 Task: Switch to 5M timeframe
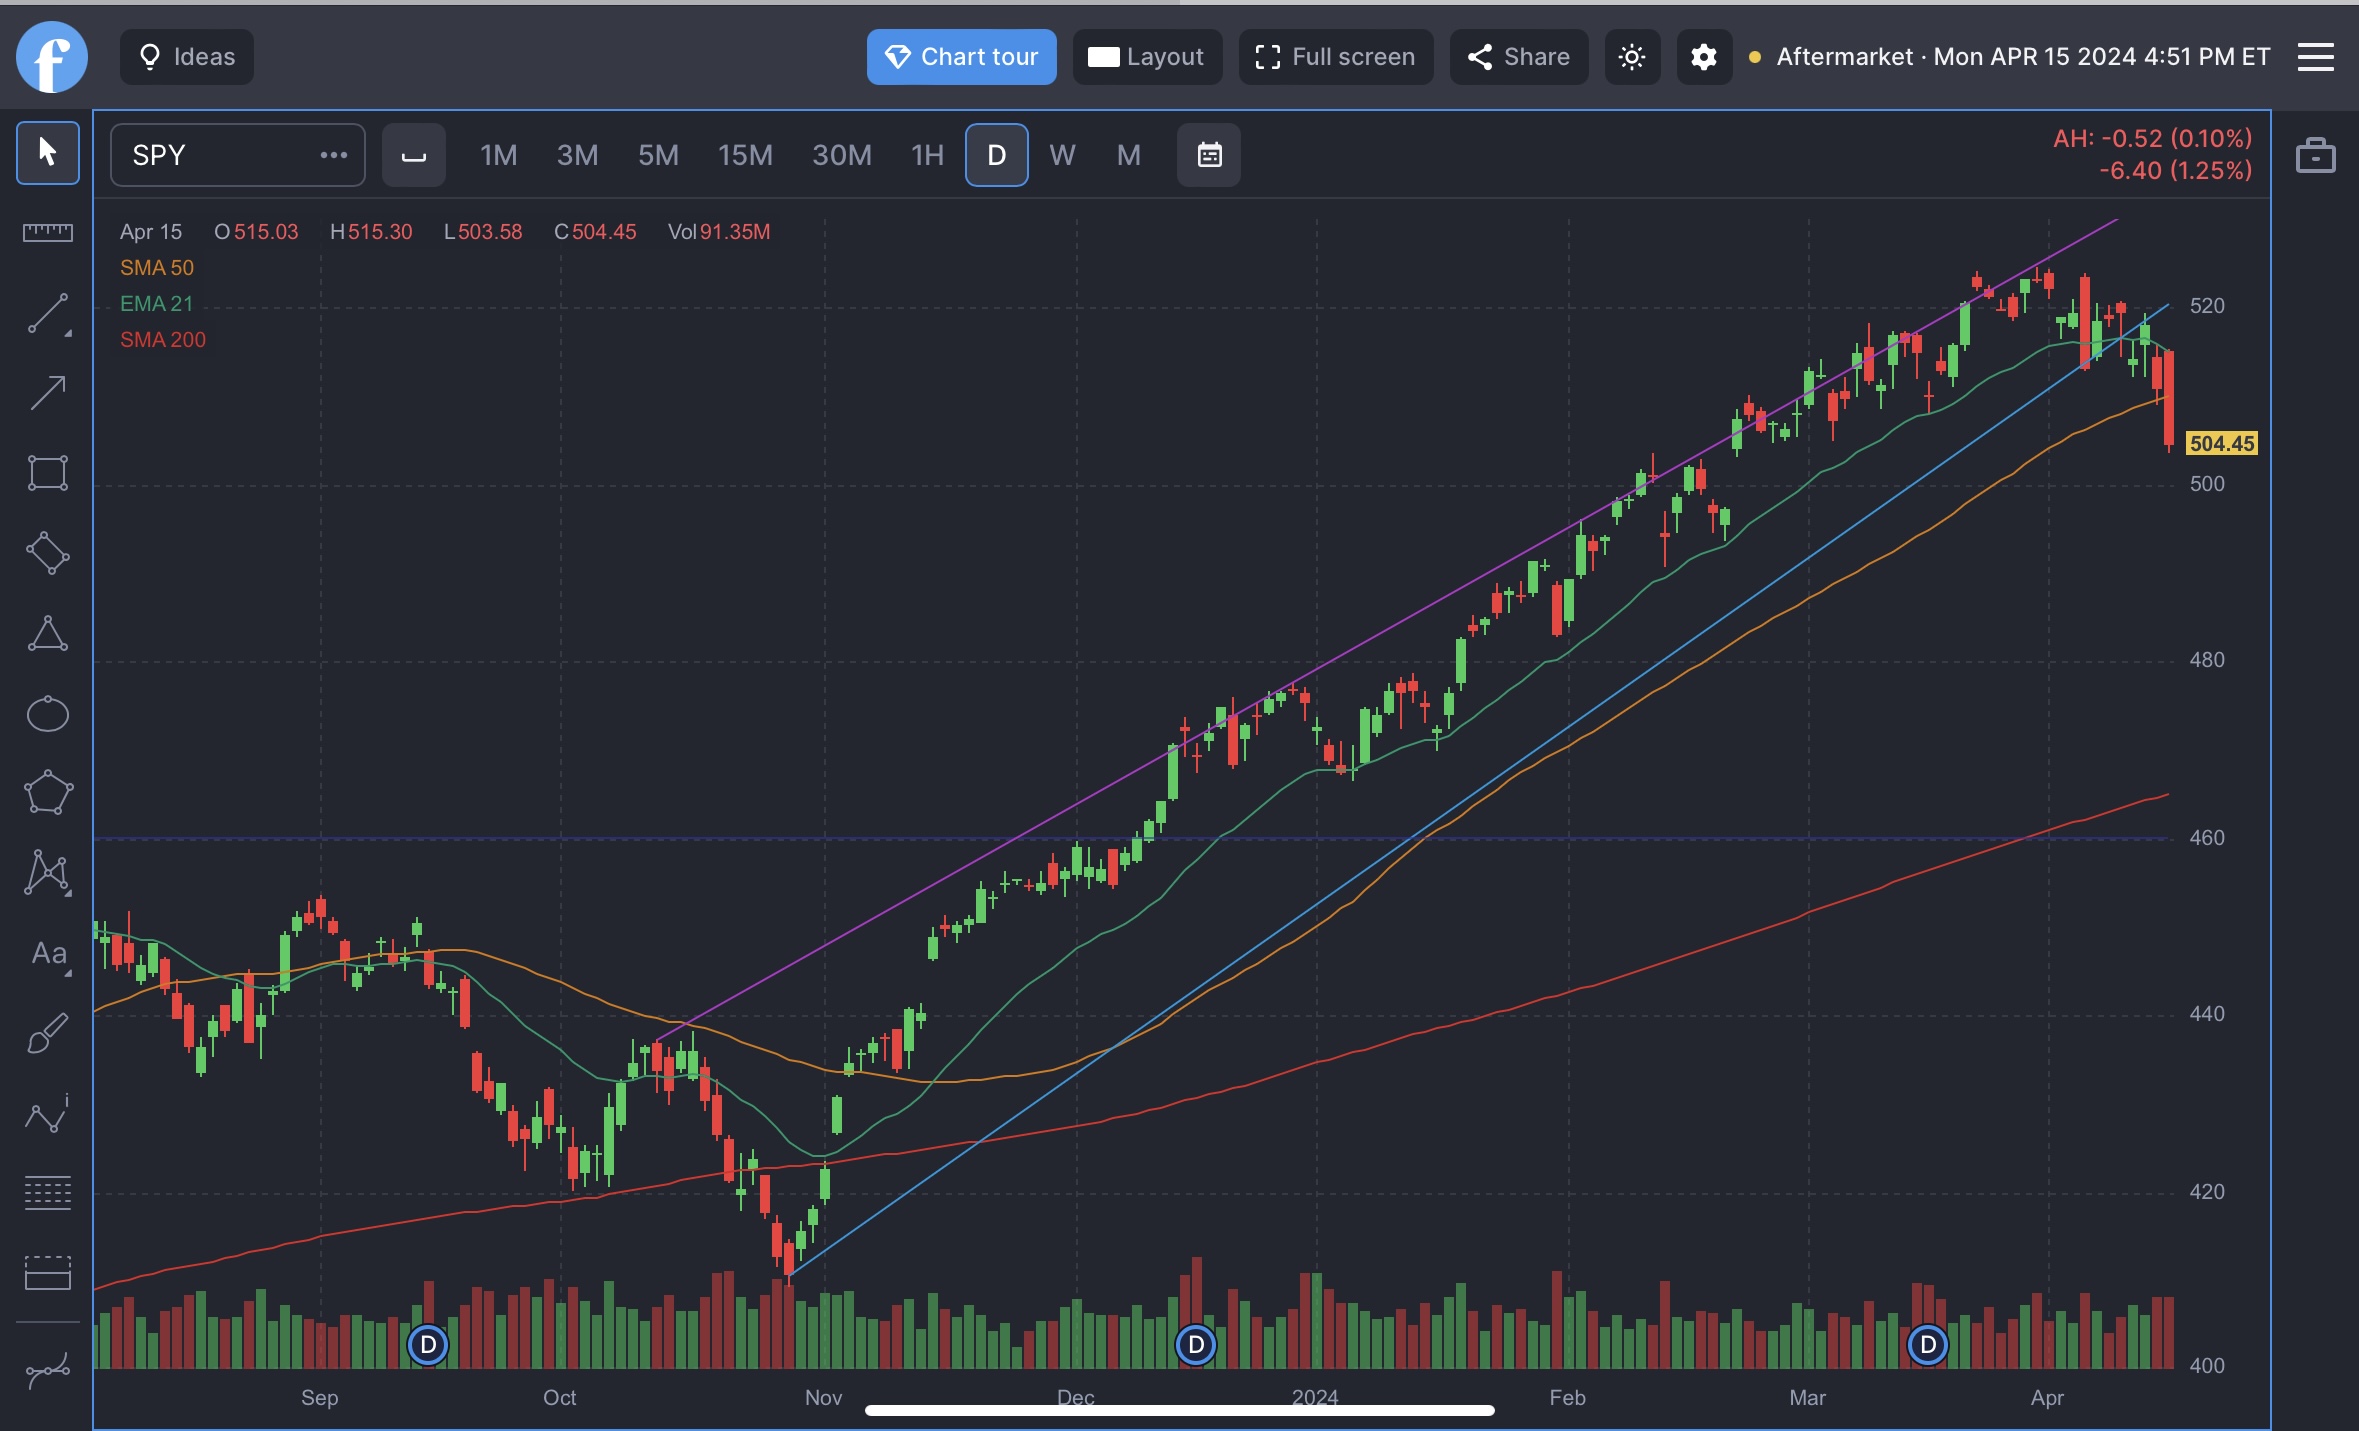coord(658,155)
